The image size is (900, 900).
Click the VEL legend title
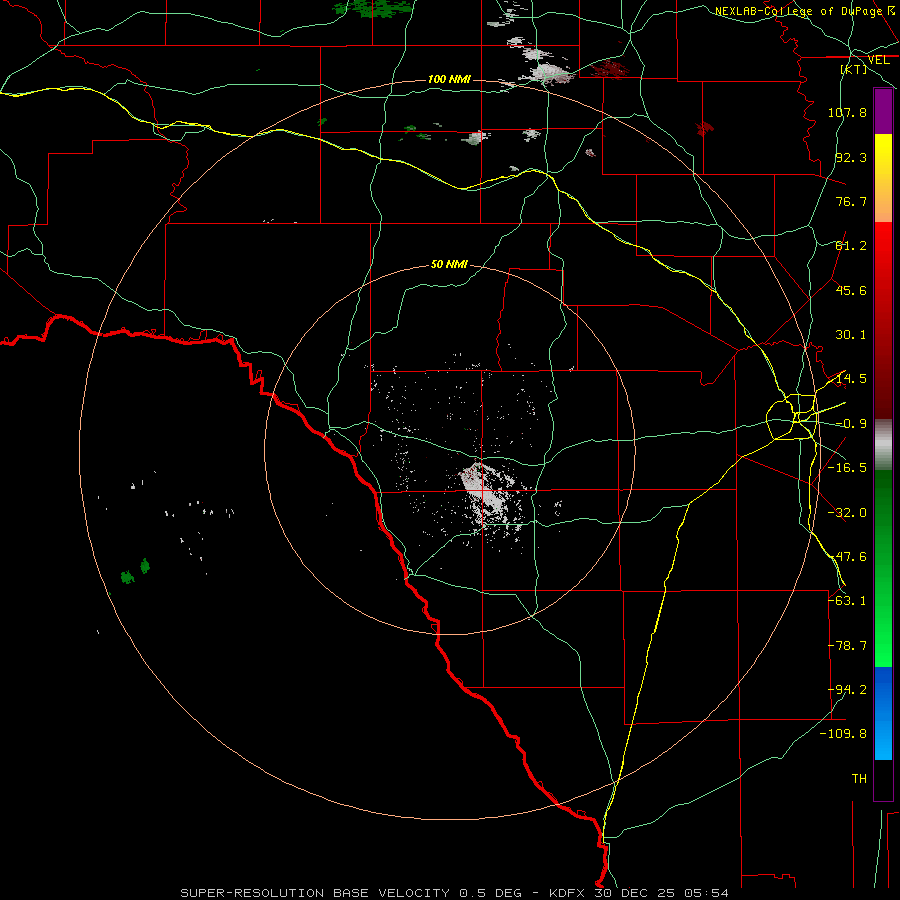(x=878, y=60)
